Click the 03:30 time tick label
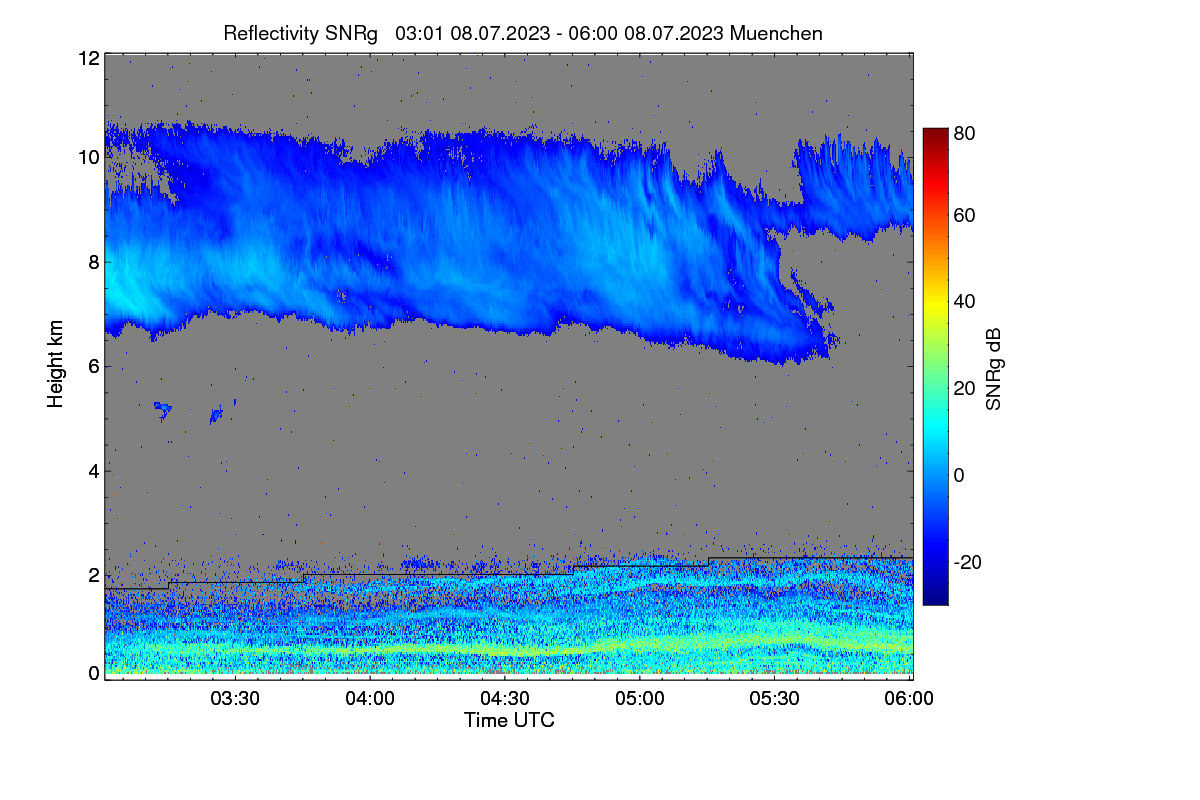Viewport: 1200px width, 800px height. (x=237, y=699)
